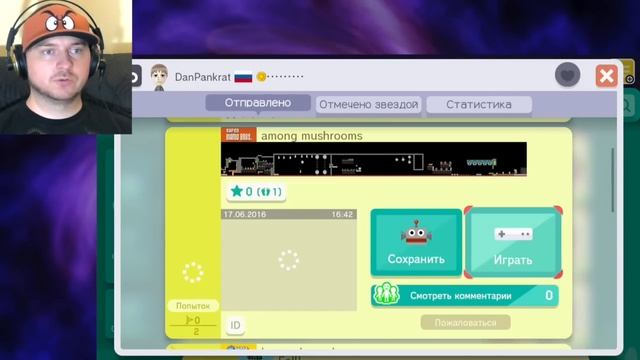Report the course via Пожаловаться
The height and width of the screenshot is (360, 640).
tap(465, 322)
